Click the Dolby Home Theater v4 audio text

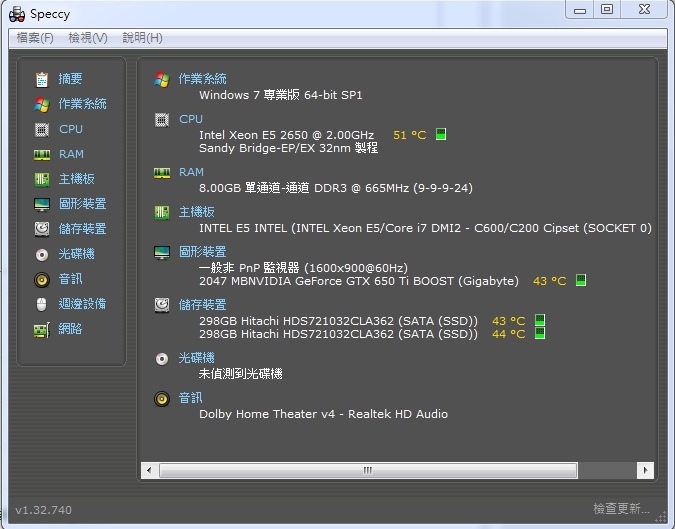pyautogui.click(x=323, y=414)
